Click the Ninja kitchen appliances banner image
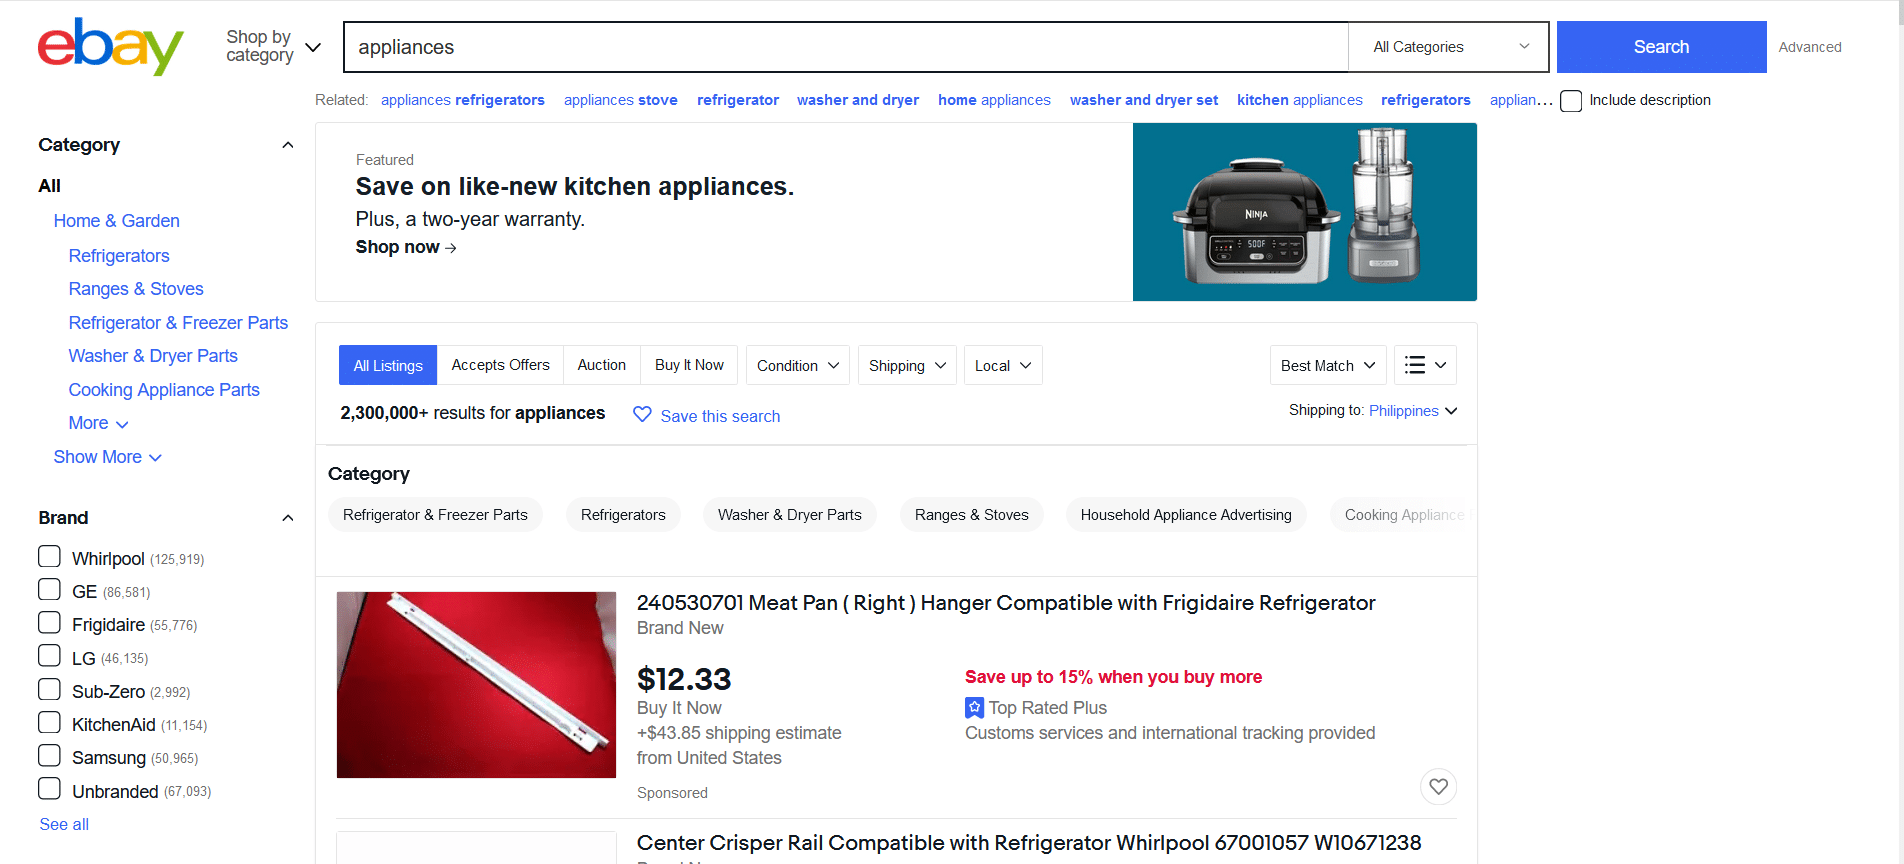Image resolution: width=1904 pixels, height=864 pixels. (x=1304, y=212)
